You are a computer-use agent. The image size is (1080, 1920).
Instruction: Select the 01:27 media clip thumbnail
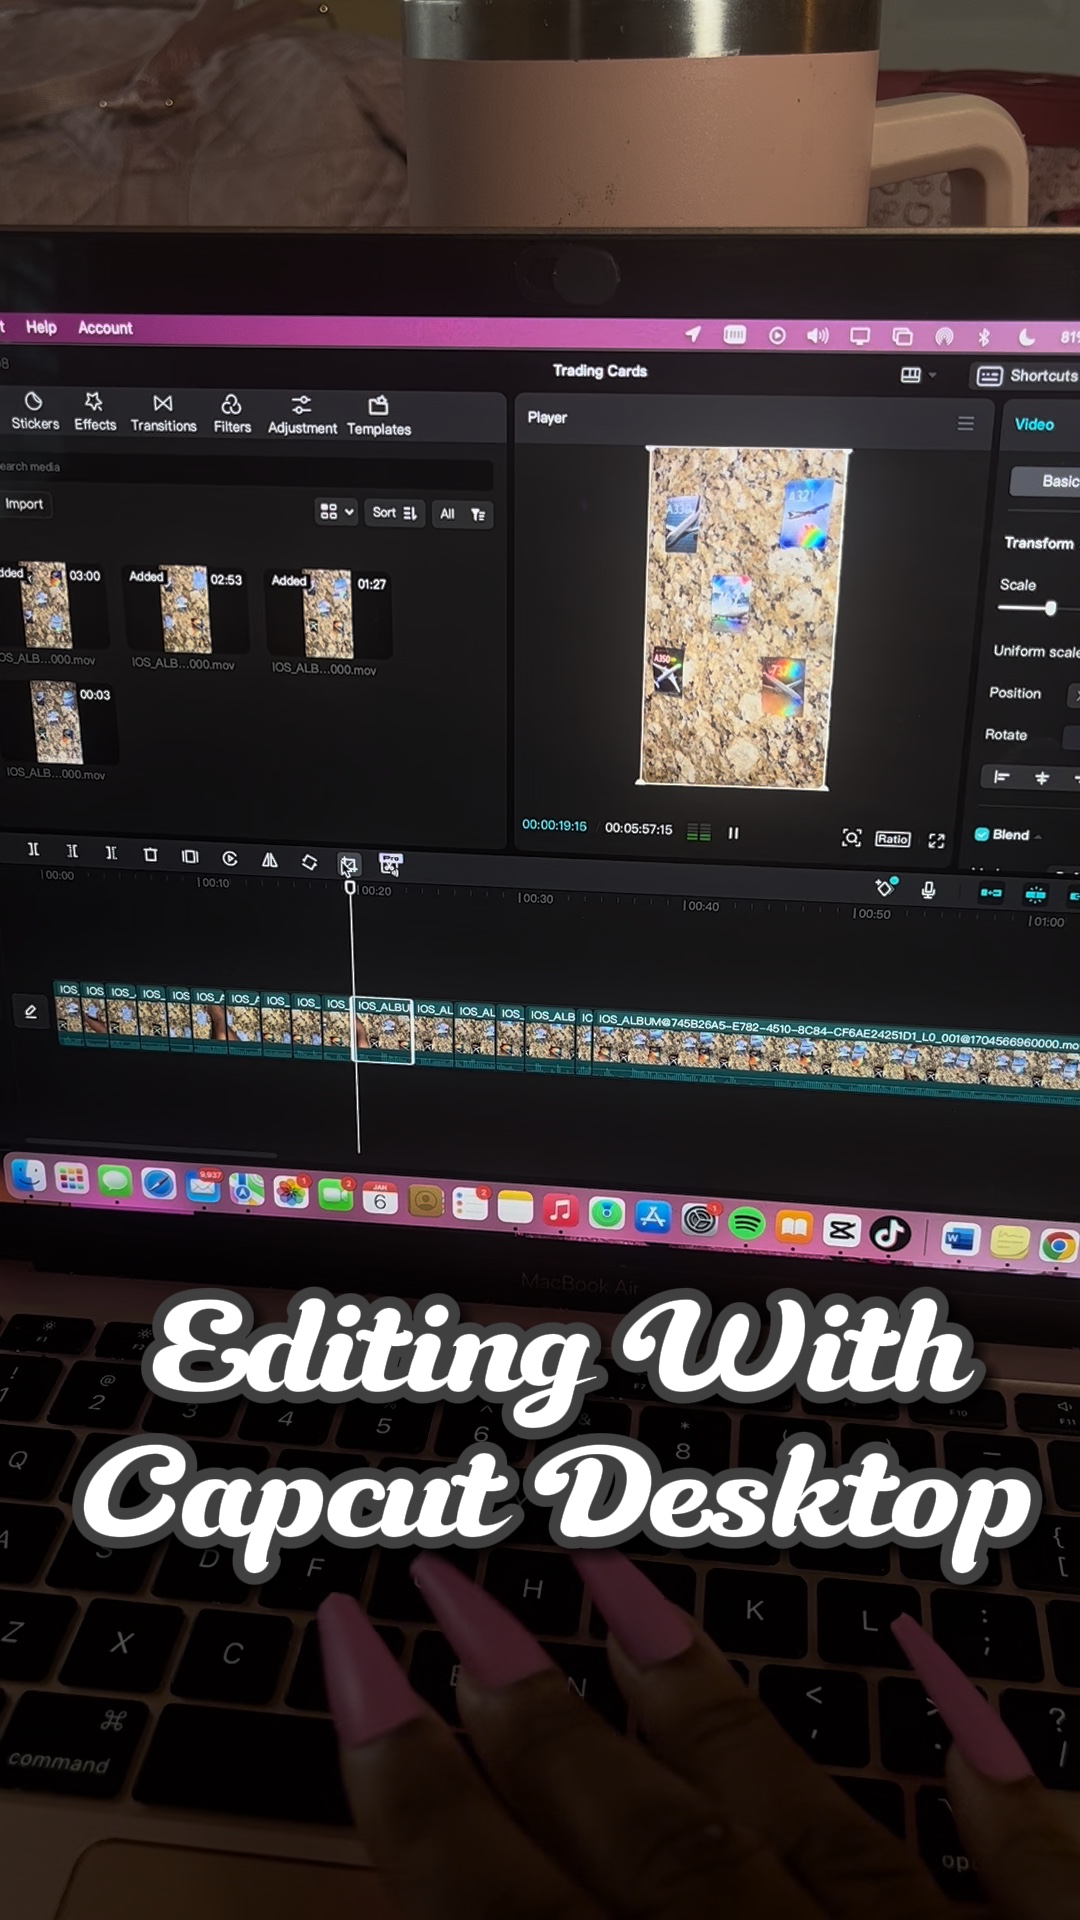click(327, 613)
